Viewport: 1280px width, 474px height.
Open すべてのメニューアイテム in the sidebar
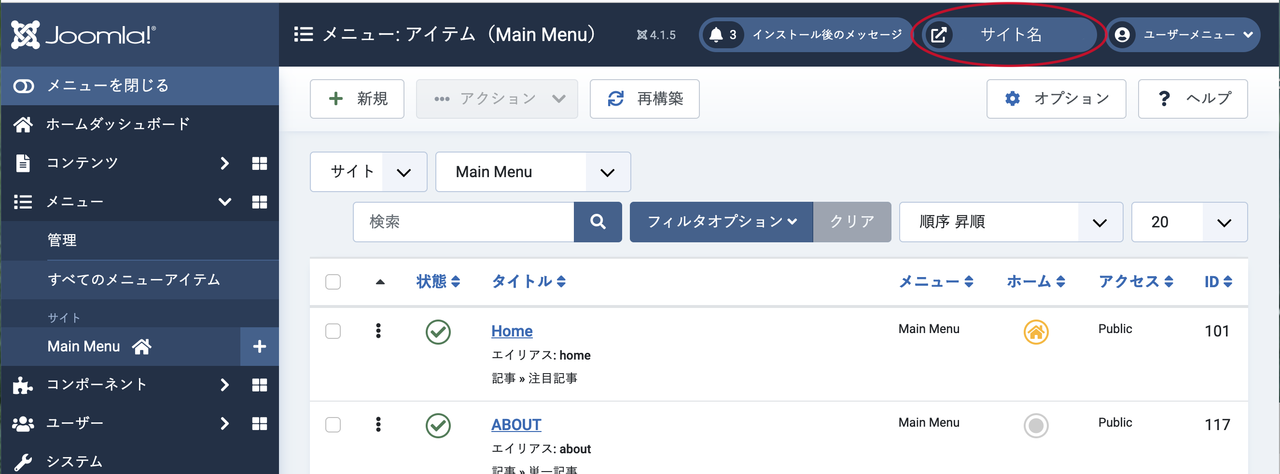(x=133, y=279)
